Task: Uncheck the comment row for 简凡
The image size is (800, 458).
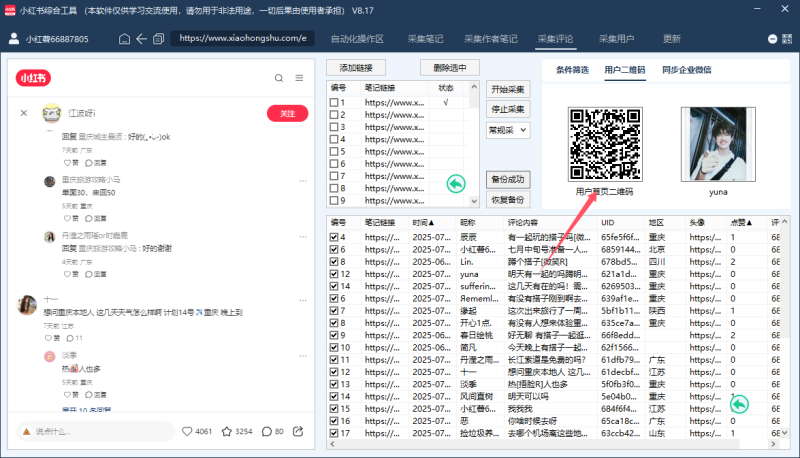Action: [x=334, y=347]
